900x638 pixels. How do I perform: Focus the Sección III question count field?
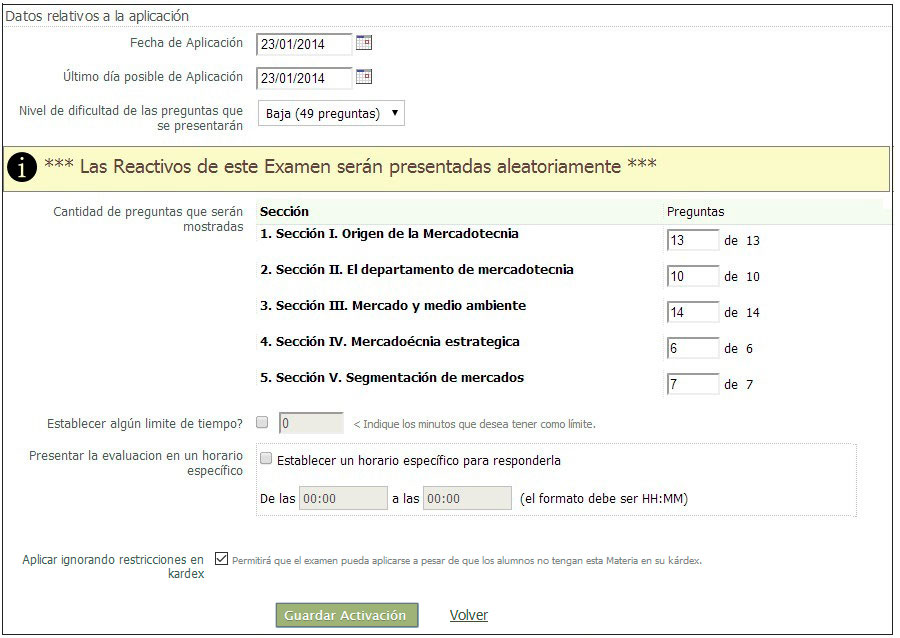tap(692, 312)
